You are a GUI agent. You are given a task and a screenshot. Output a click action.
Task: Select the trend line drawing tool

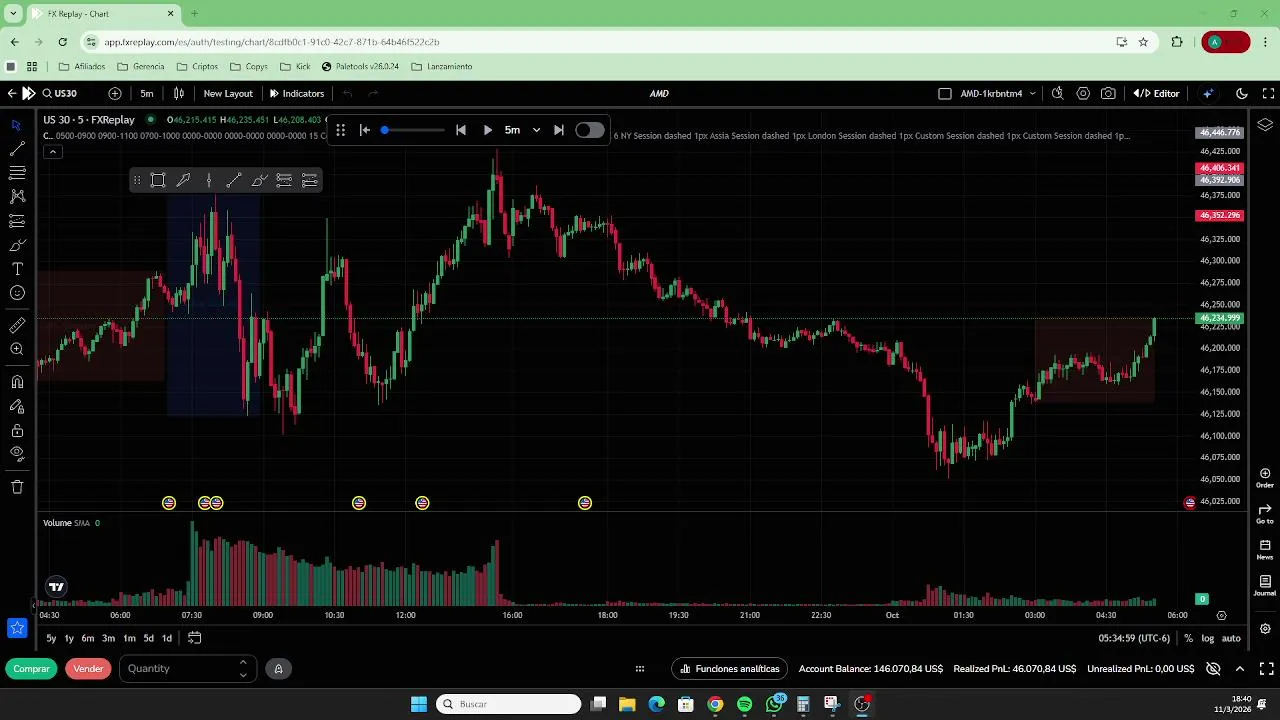click(x=17, y=149)
